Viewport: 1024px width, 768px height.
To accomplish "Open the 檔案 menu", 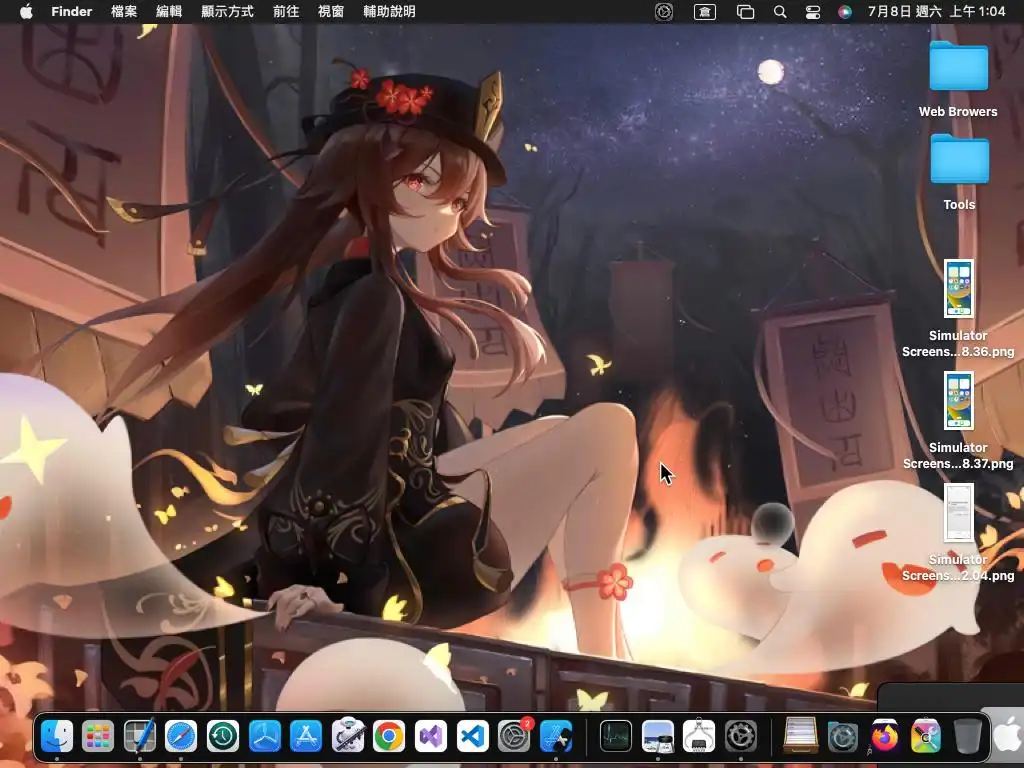I will click(124, 11).
